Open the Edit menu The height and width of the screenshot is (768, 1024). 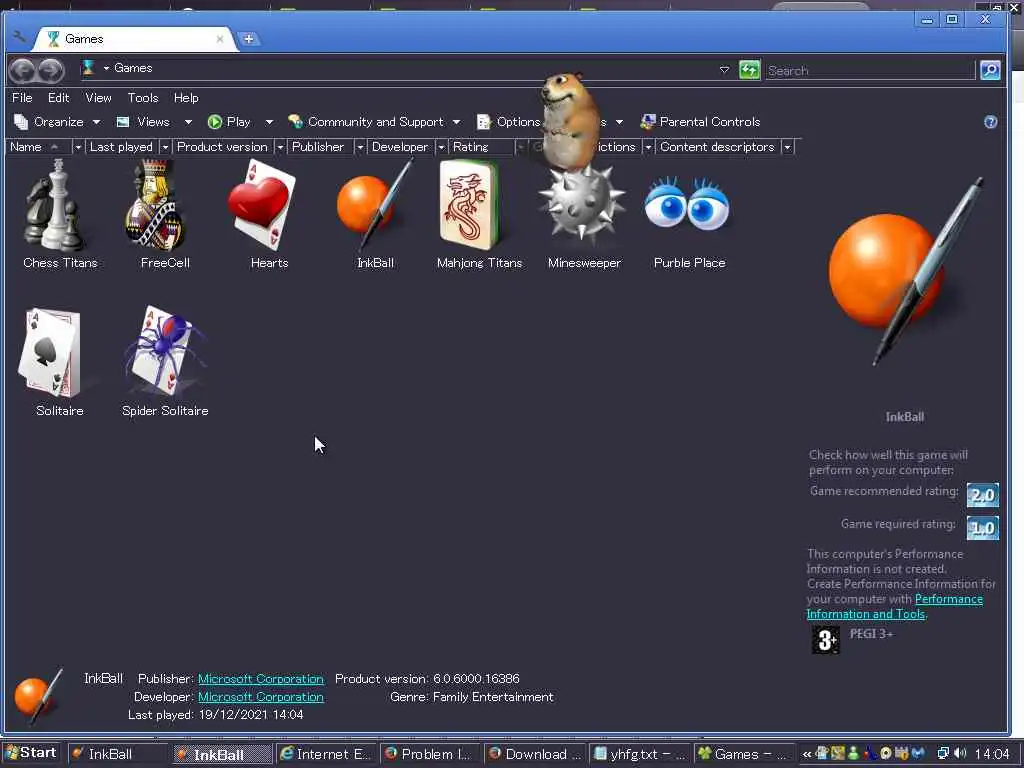tap(58, 98)
